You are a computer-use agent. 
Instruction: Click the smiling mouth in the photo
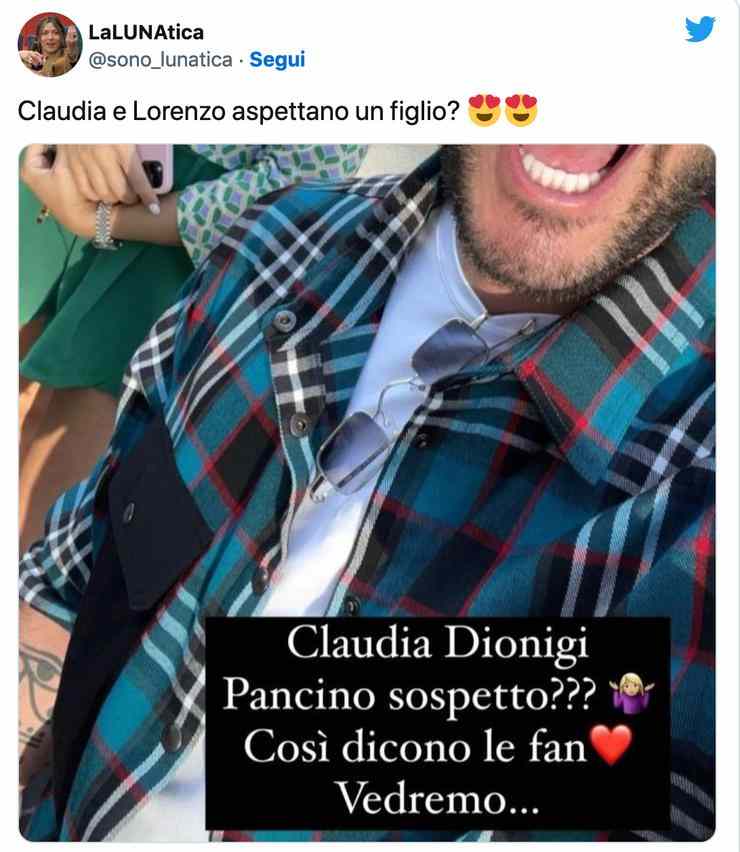565,167
